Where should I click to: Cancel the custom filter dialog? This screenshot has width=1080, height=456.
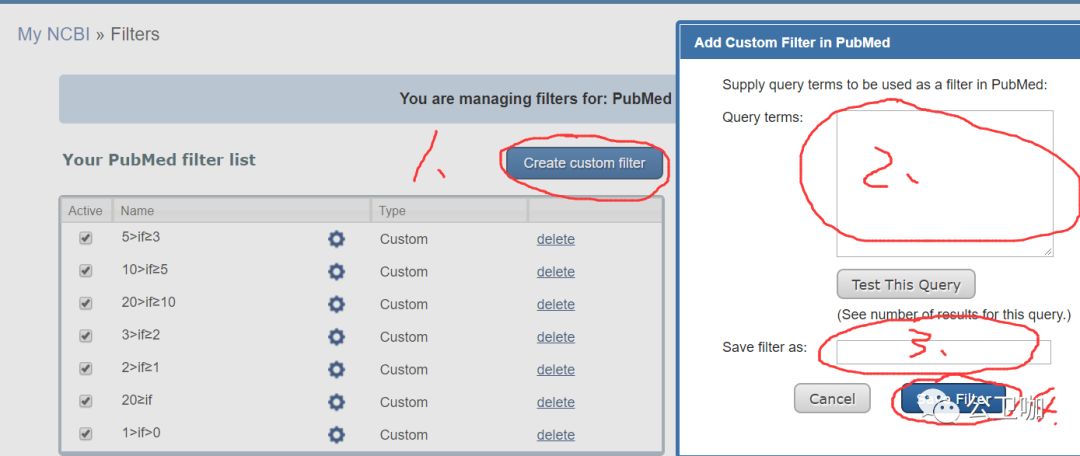point(832,399)
